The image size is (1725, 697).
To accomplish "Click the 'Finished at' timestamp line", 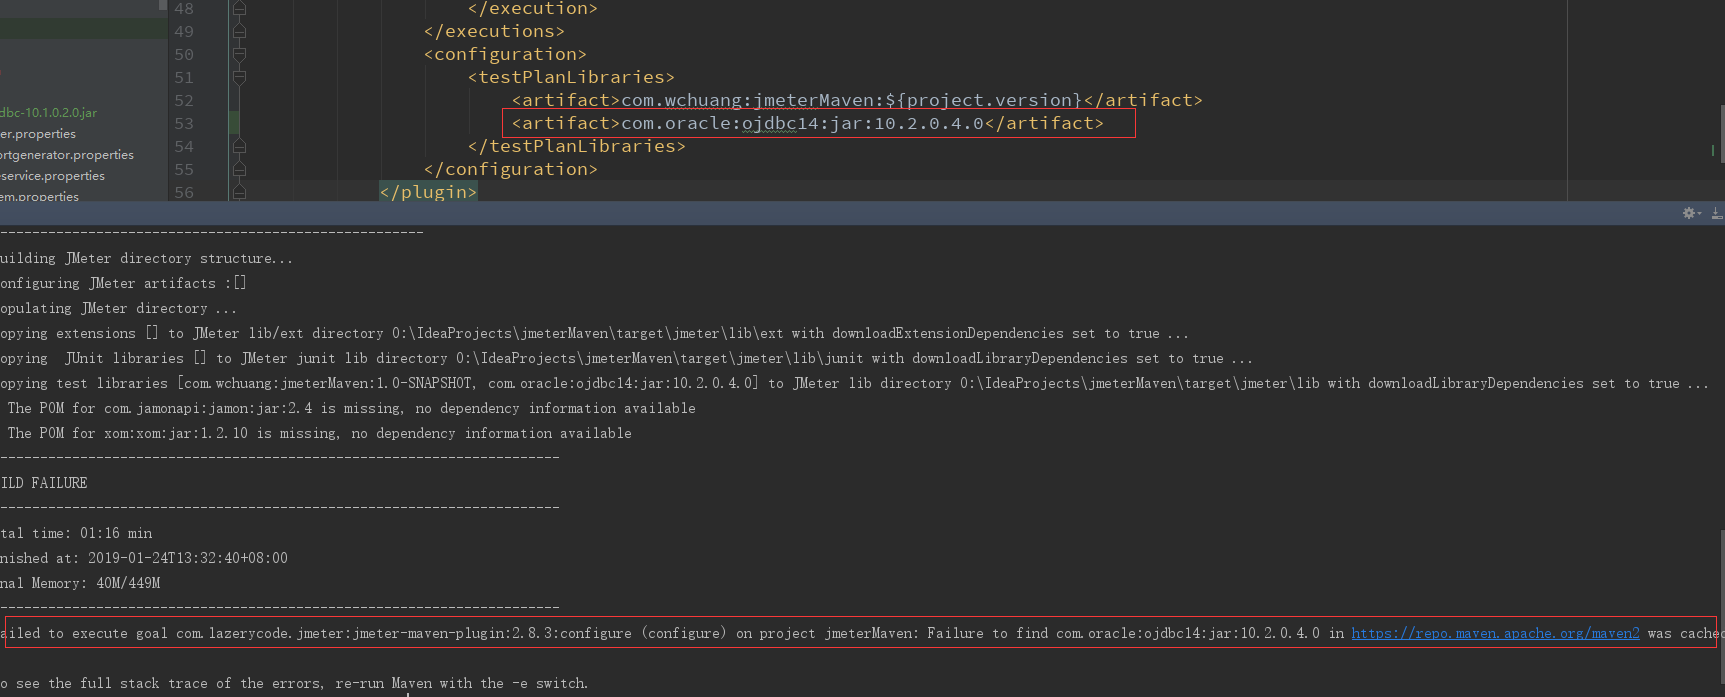I will pos(144,558).
